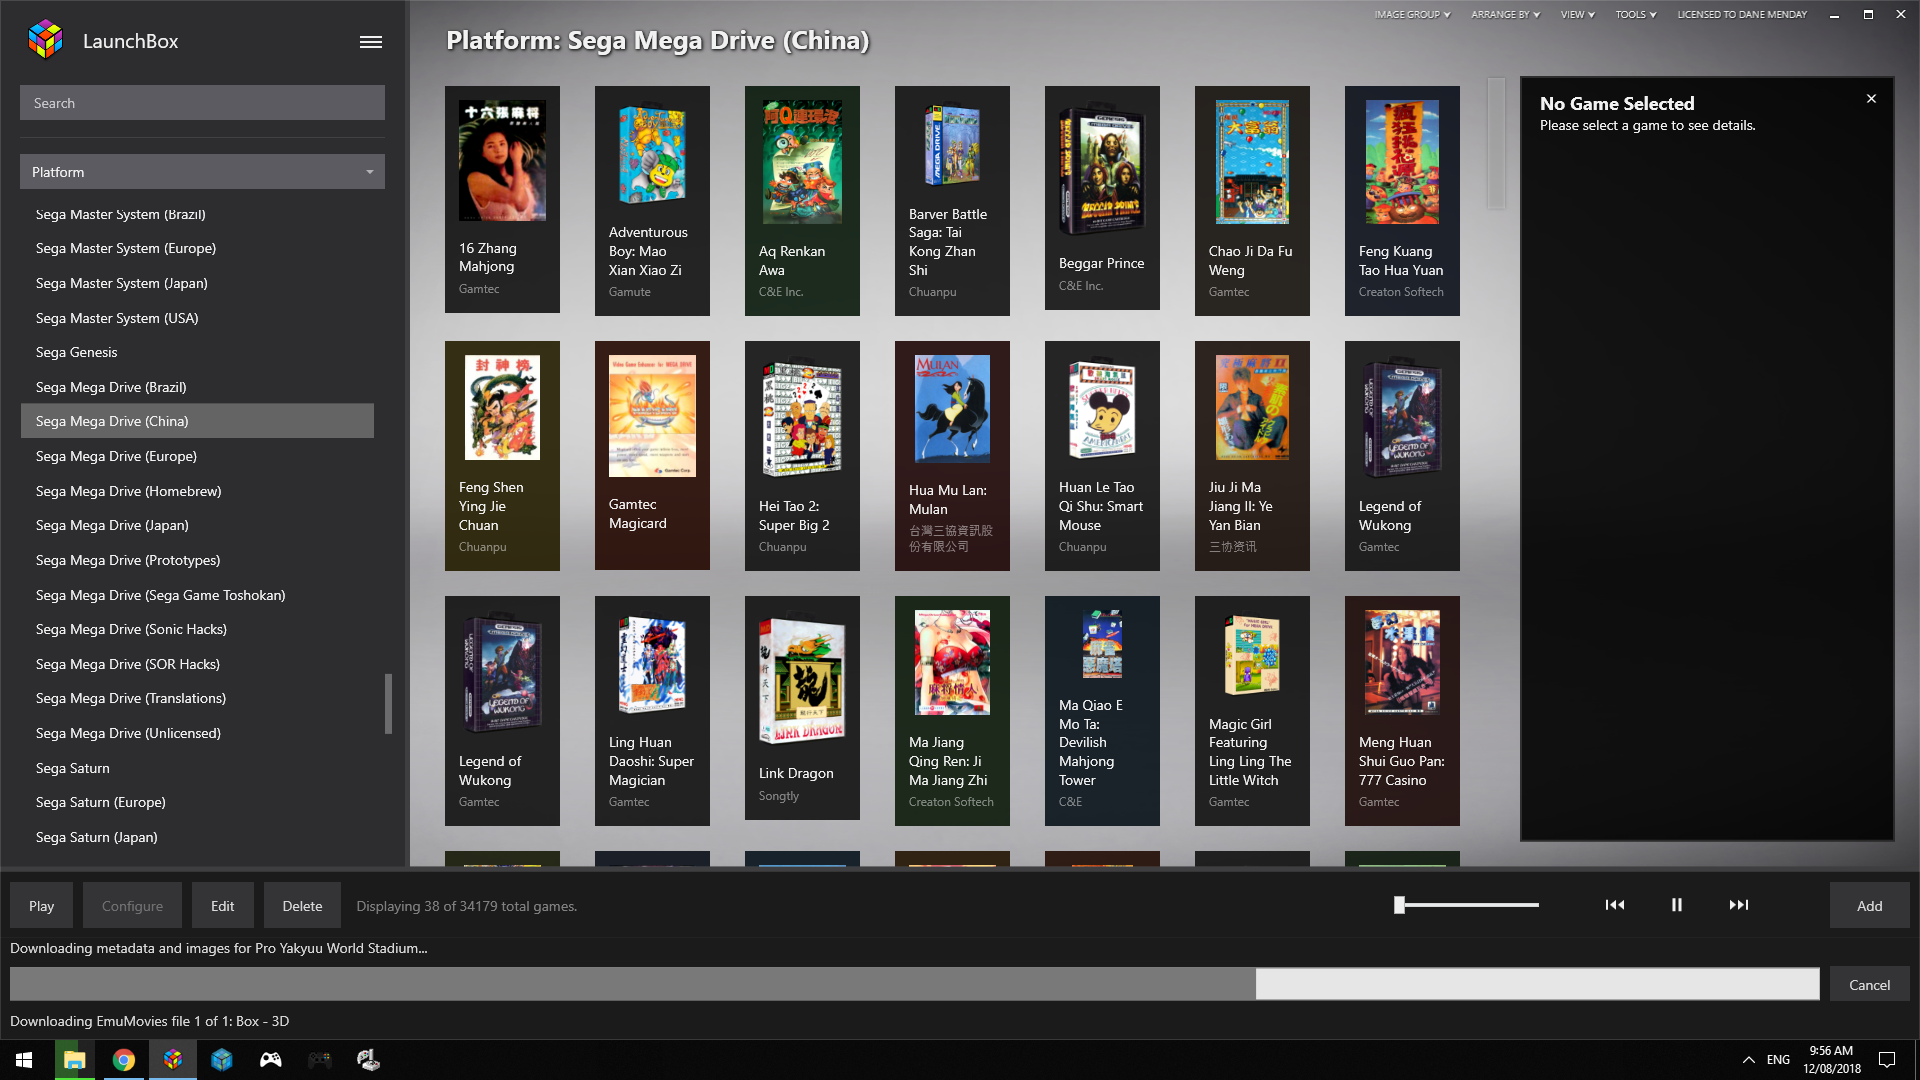
Task: Select Huan Le Tao Qi Shu: Smart Mouse
Action: coord(1102,456)
